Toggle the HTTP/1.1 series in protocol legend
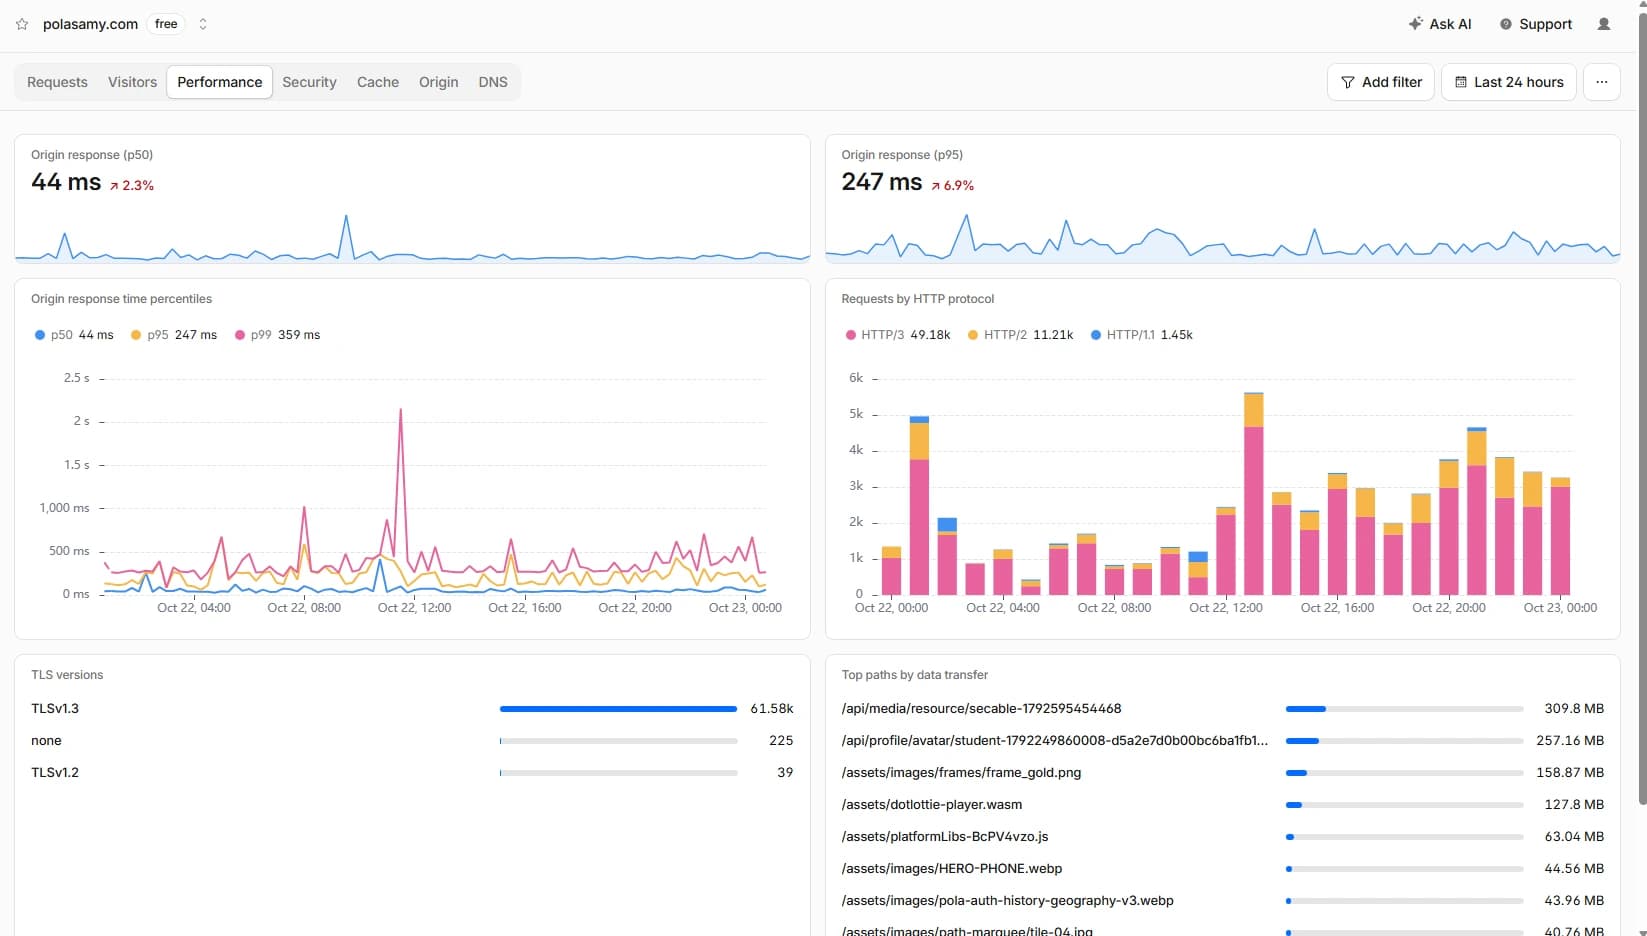The width and height of the screenshot is (1647, 936). click(x=1142, y=335)
